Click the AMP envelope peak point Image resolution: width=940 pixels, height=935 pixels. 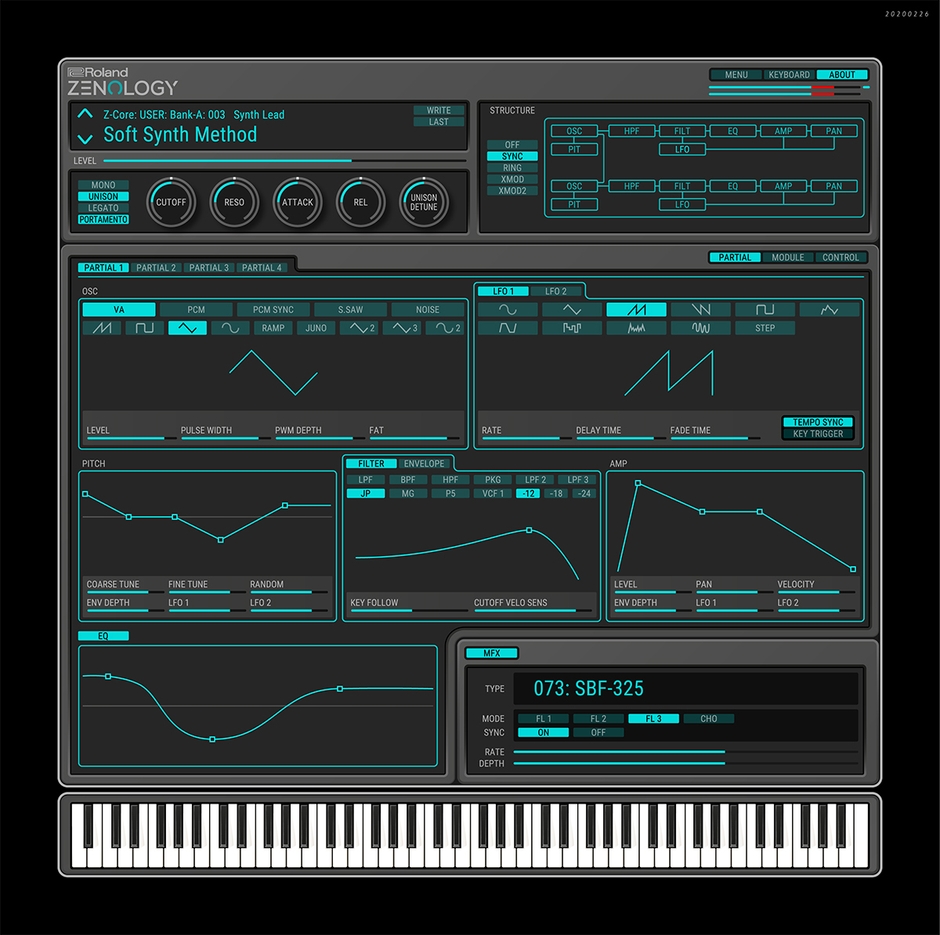tap(638, 483)
